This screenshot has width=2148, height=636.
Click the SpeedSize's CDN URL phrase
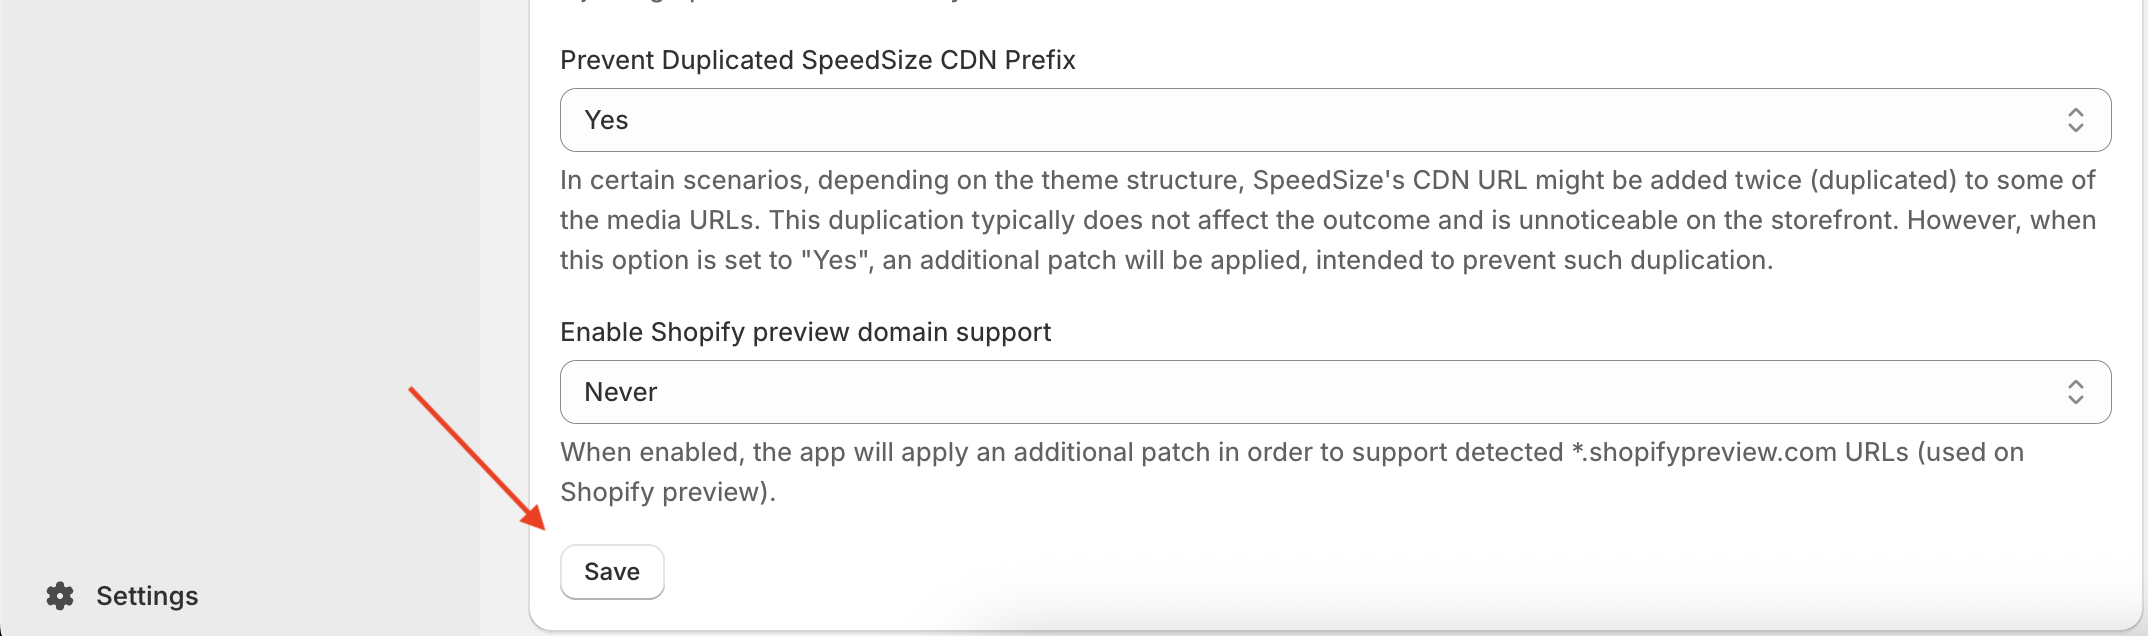[1390, 180]
